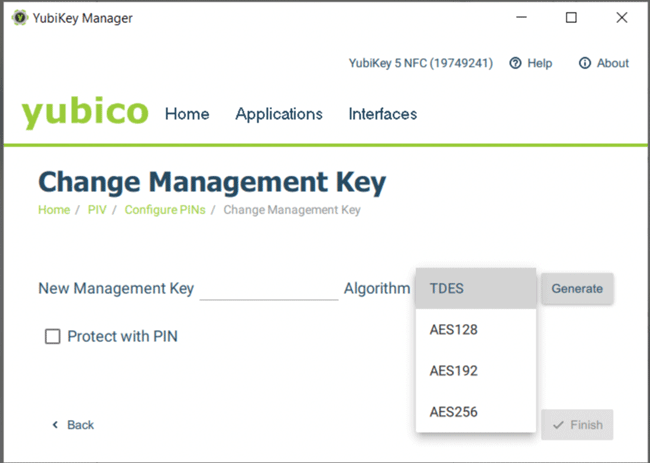Select TDES in the Algorithm dropdown
The height and width of the screenshot is (463, 650).
[476, 288]
